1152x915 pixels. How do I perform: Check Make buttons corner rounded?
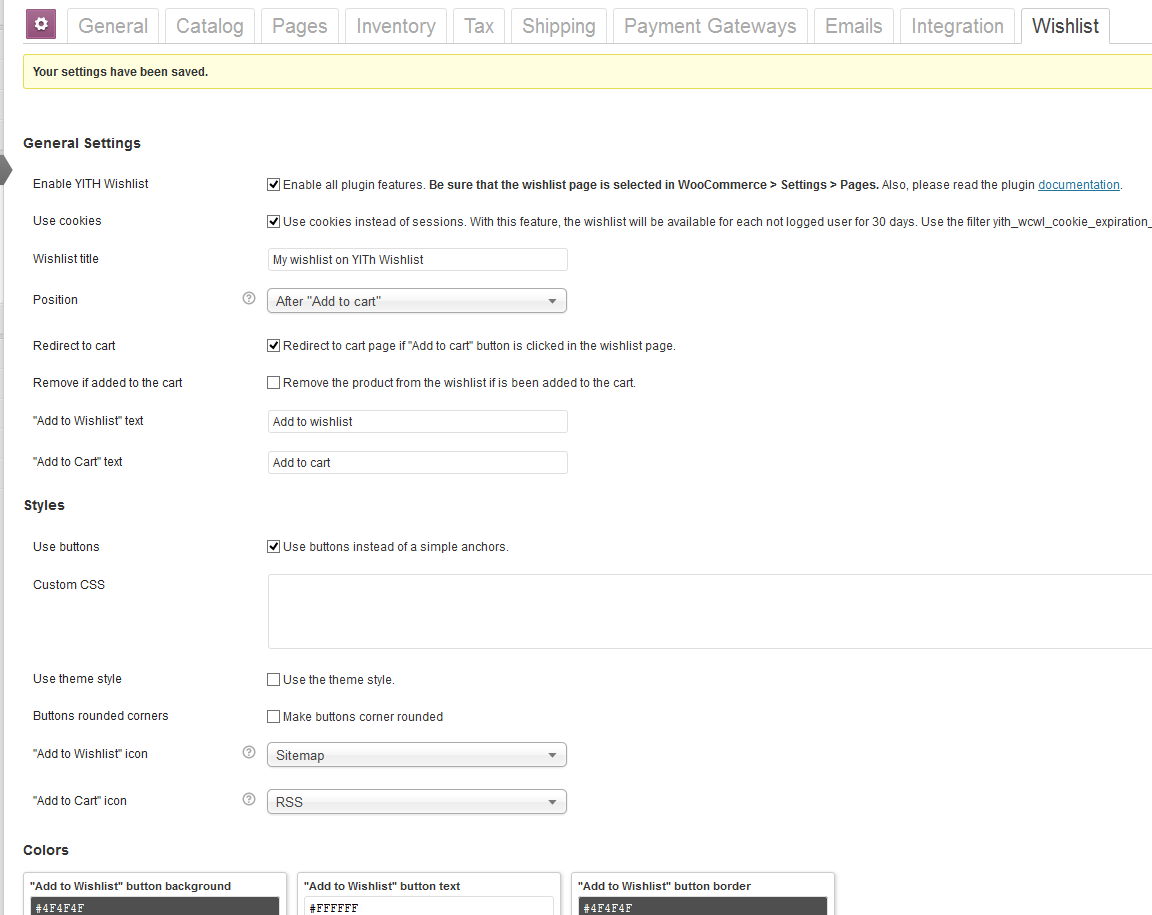pos(273,717)
